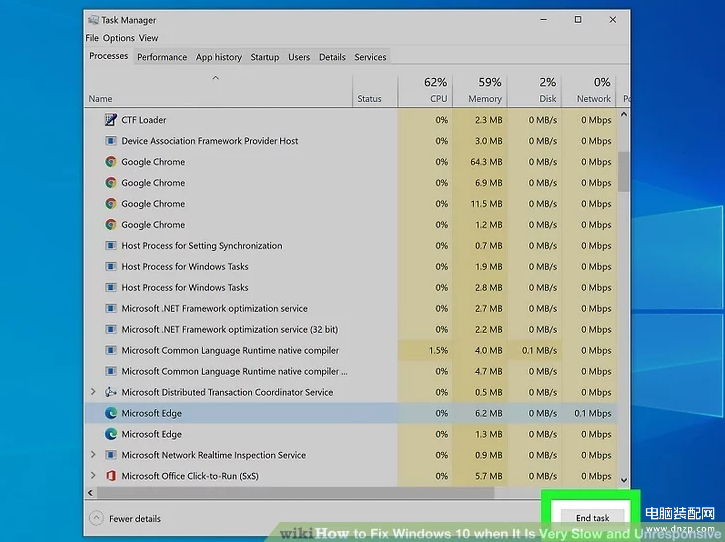Select the Processes tab
The width and height of the screenshot is (725, 542).
[109, 56]
